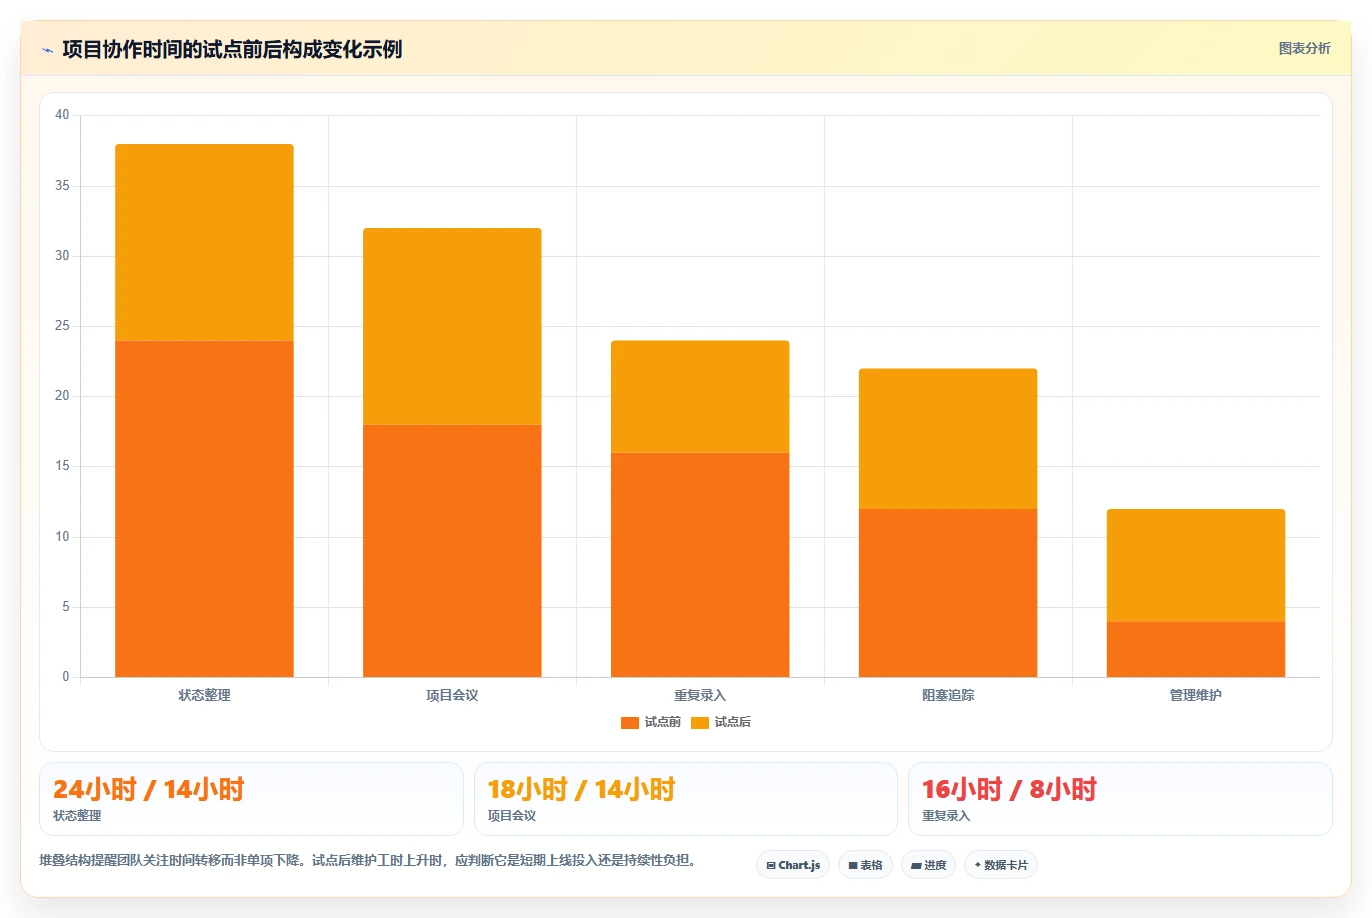Click the footnote text about 堆叠结构
The height and width of the screenshot is (918, 1372).
368,860
